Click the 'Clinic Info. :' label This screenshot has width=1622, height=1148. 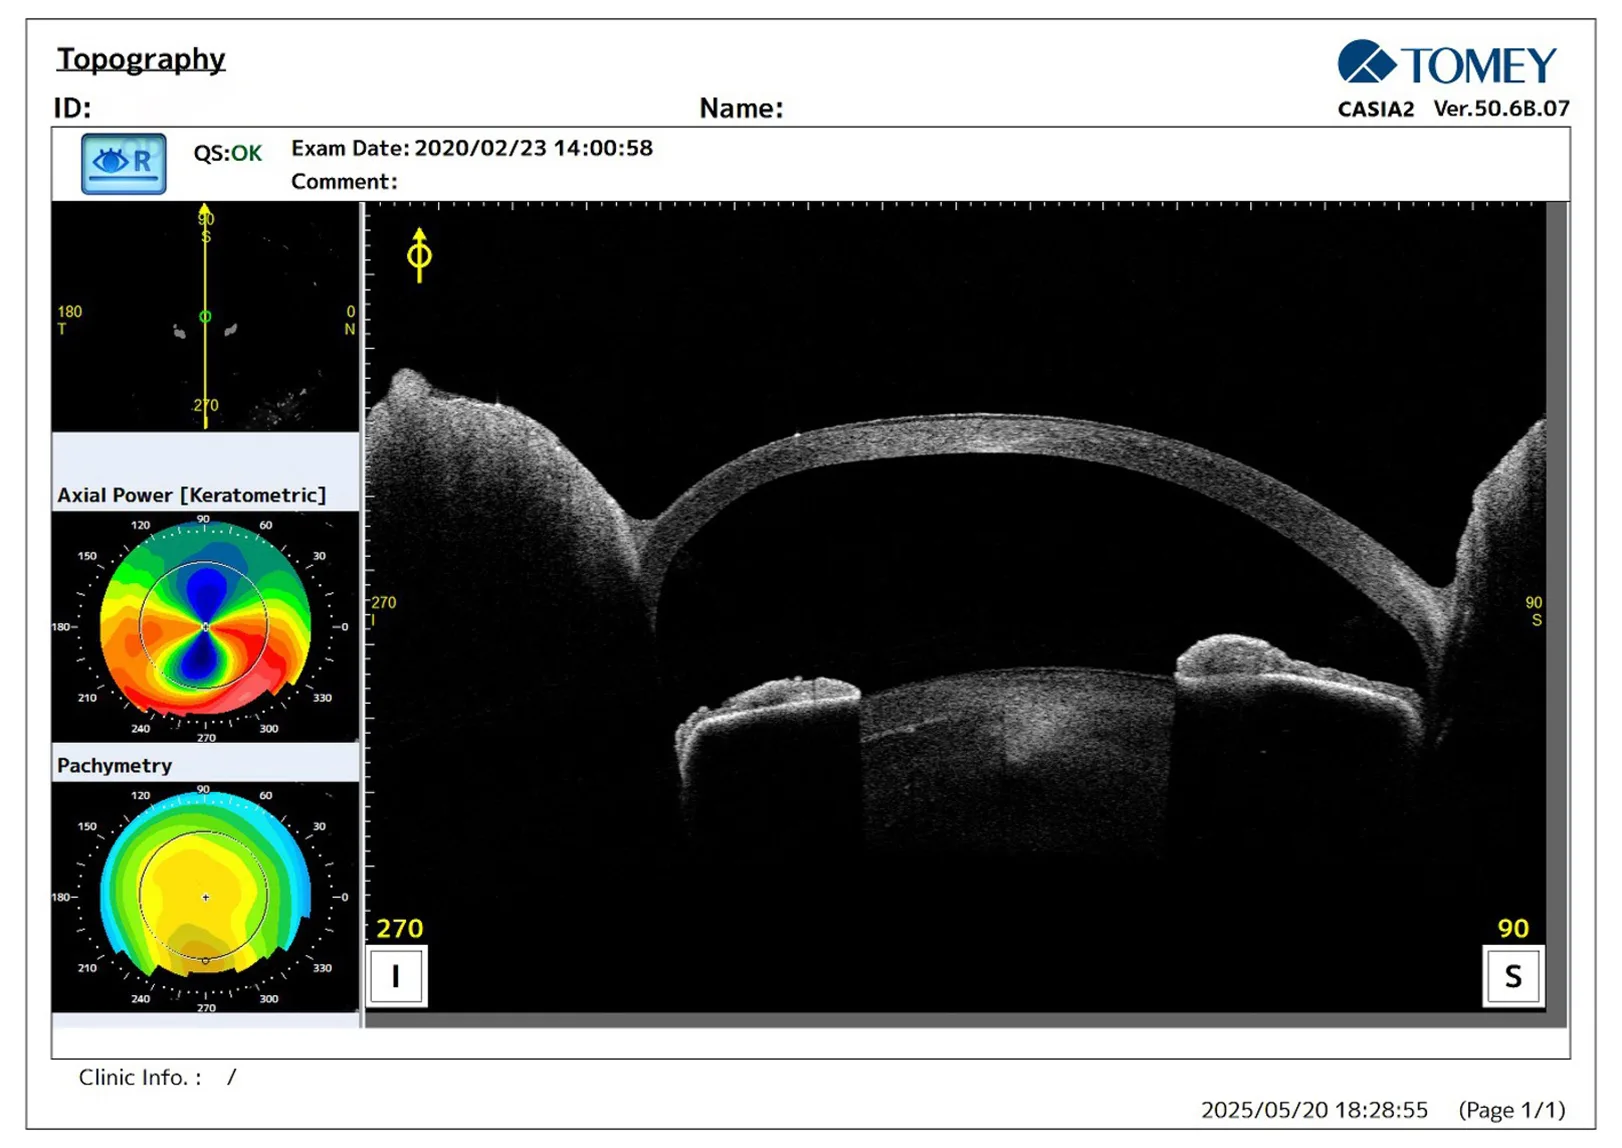point(140,1077)
